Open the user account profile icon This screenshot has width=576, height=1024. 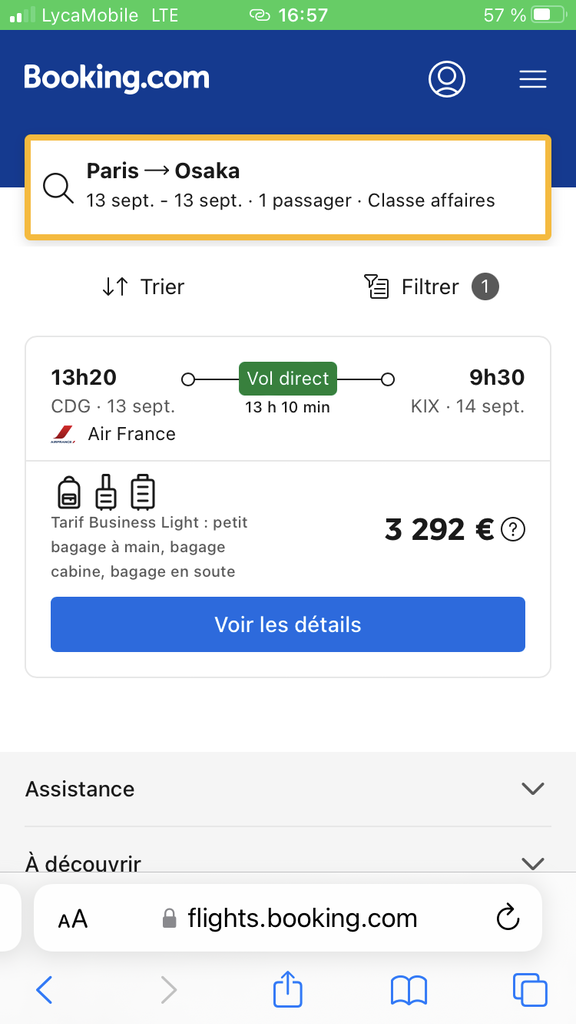tap(447, 80)
